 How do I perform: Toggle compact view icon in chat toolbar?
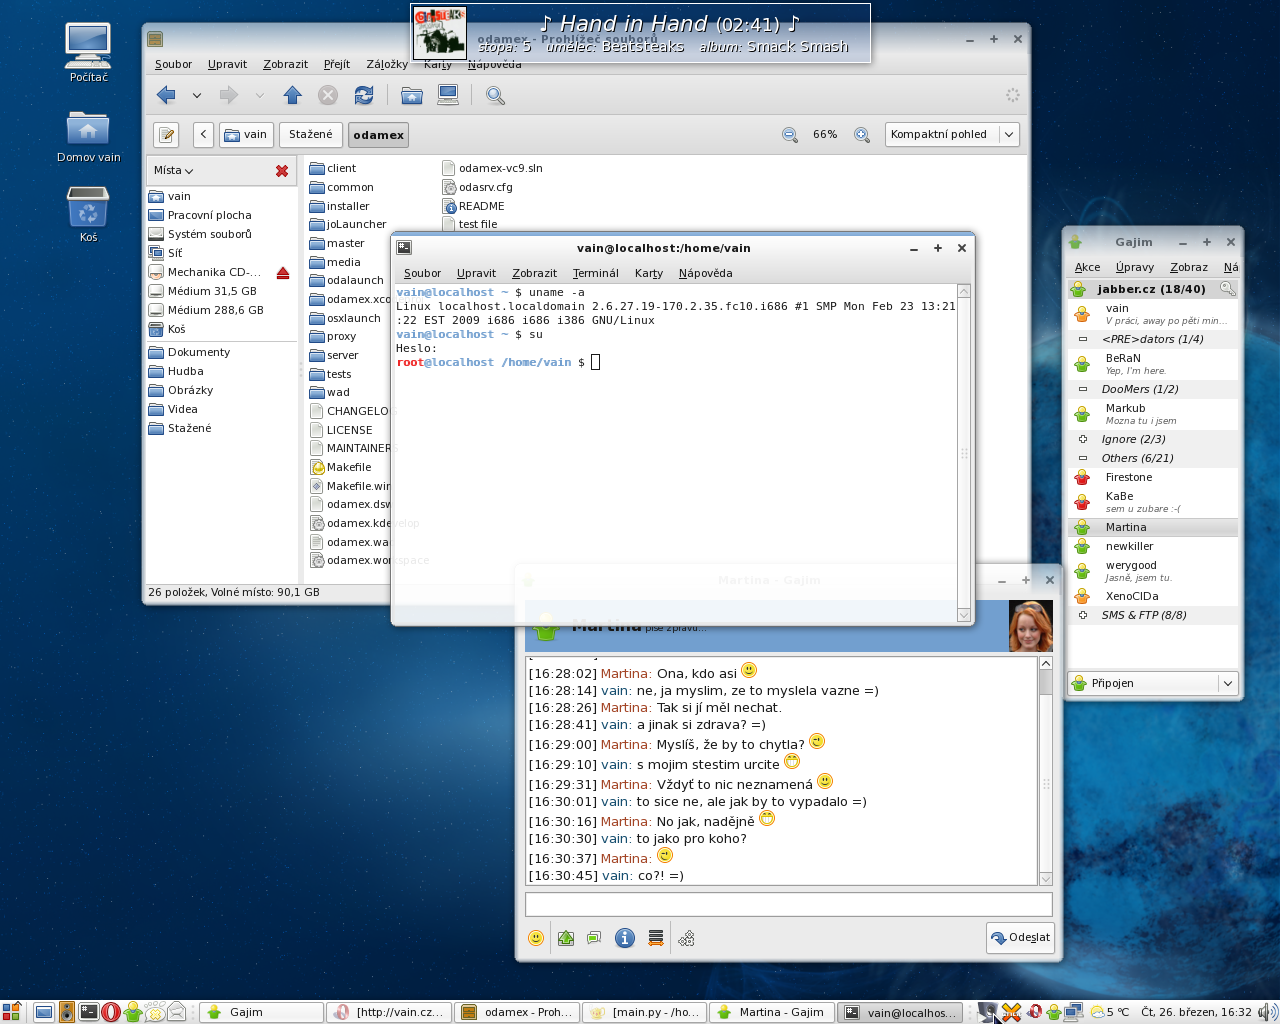coord(656,938)
